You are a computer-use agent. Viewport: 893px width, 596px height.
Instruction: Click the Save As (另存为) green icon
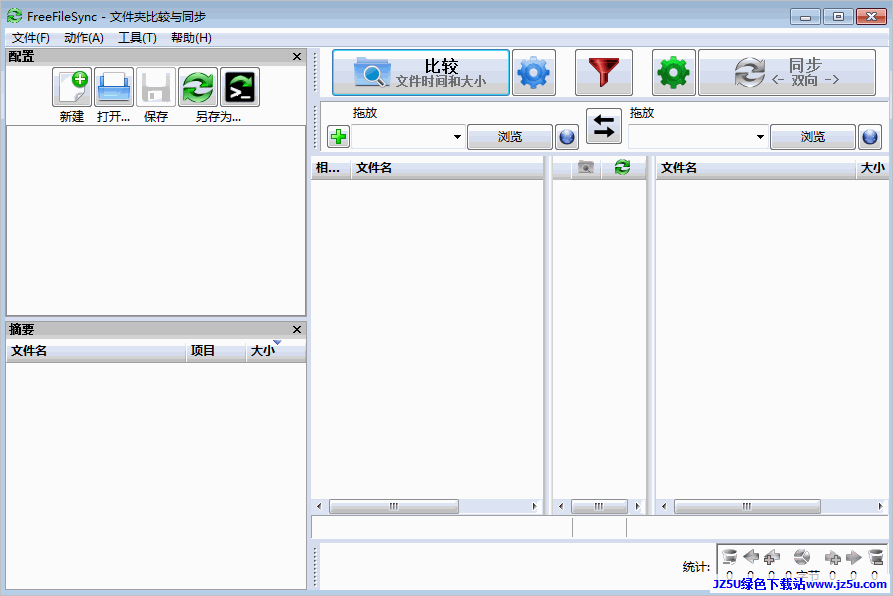[x=198, y=88]
